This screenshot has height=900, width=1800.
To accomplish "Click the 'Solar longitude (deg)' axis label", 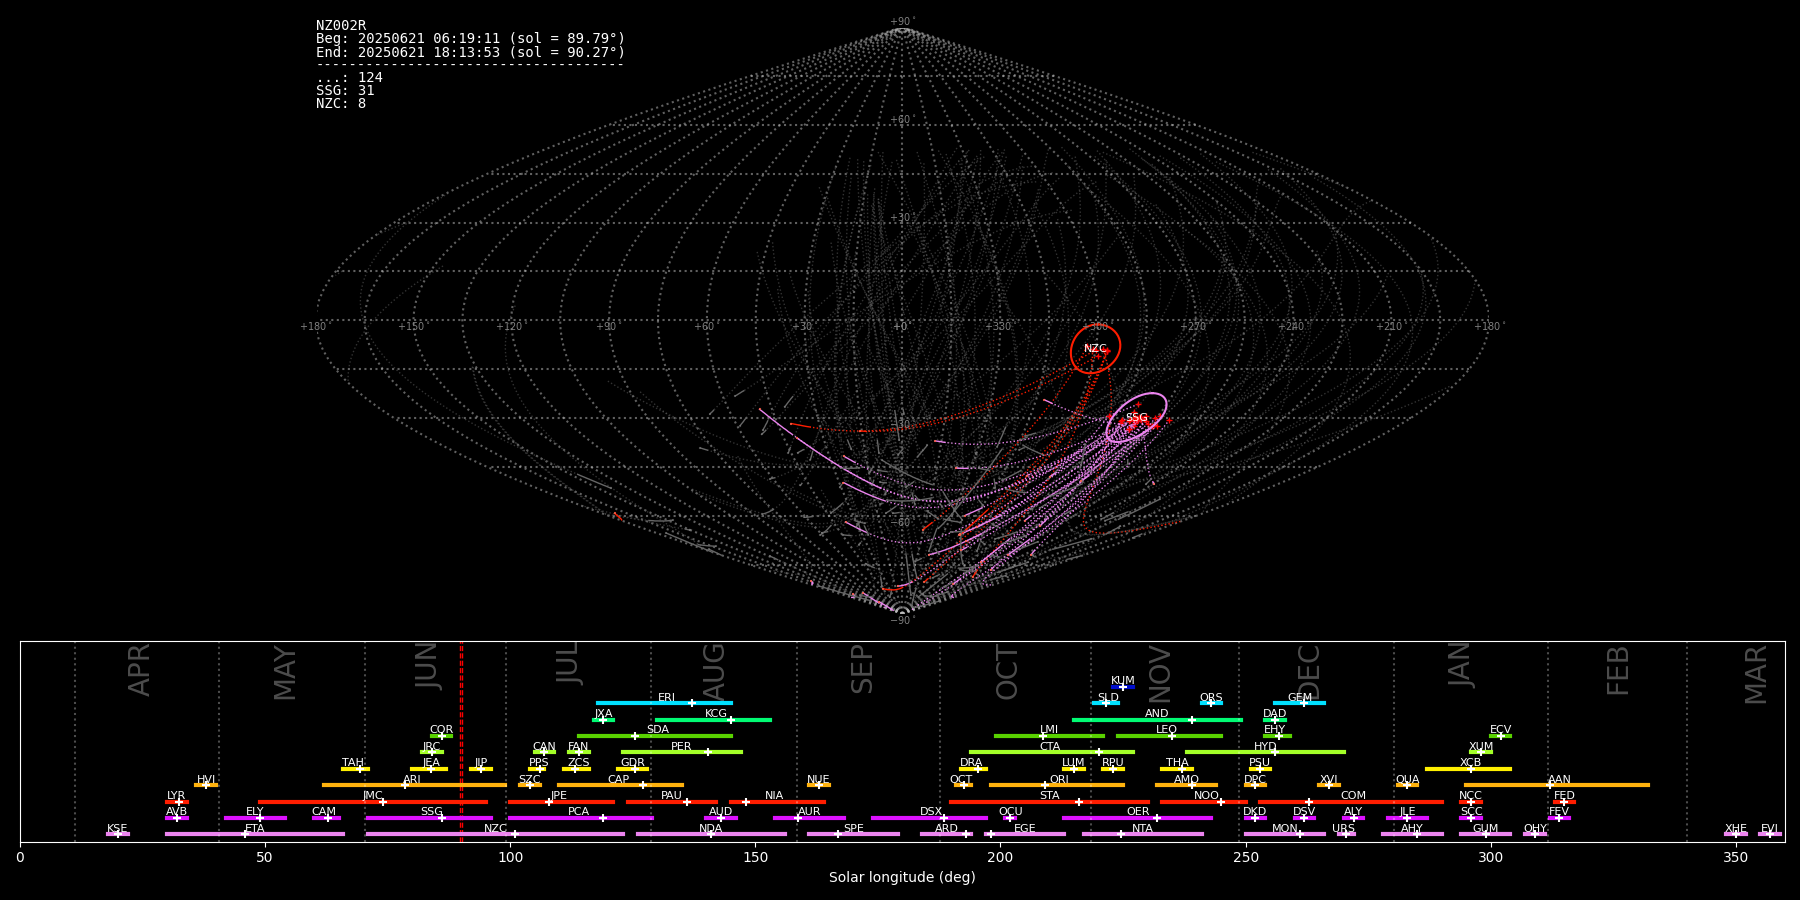I will tap(902, 878).
